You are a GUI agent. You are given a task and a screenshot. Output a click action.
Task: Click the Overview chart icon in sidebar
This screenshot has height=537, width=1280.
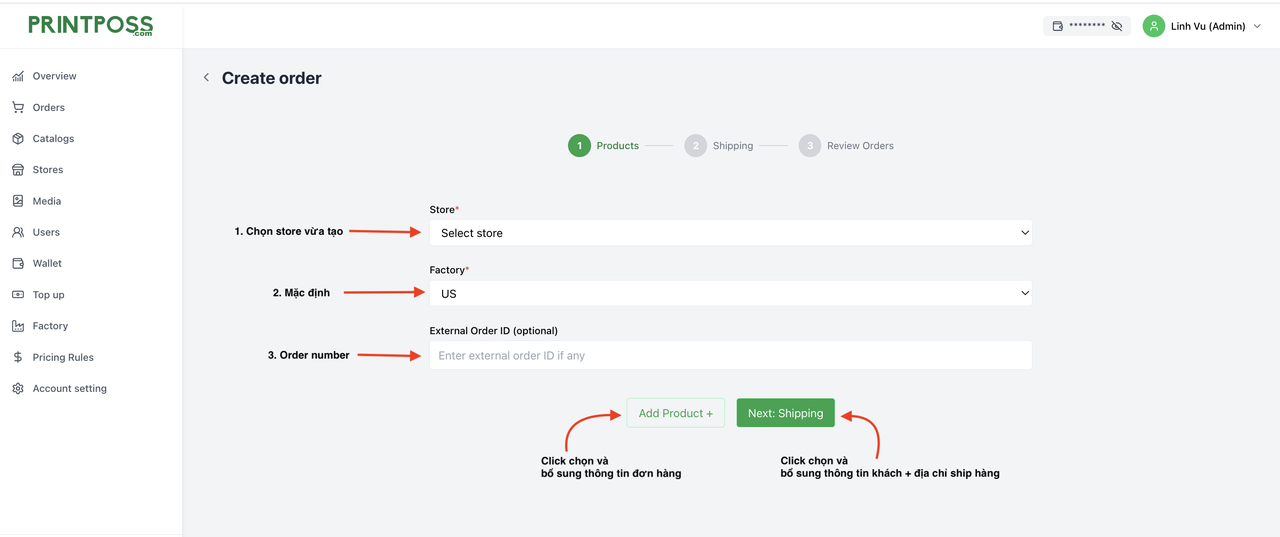(x=18, y=76)
